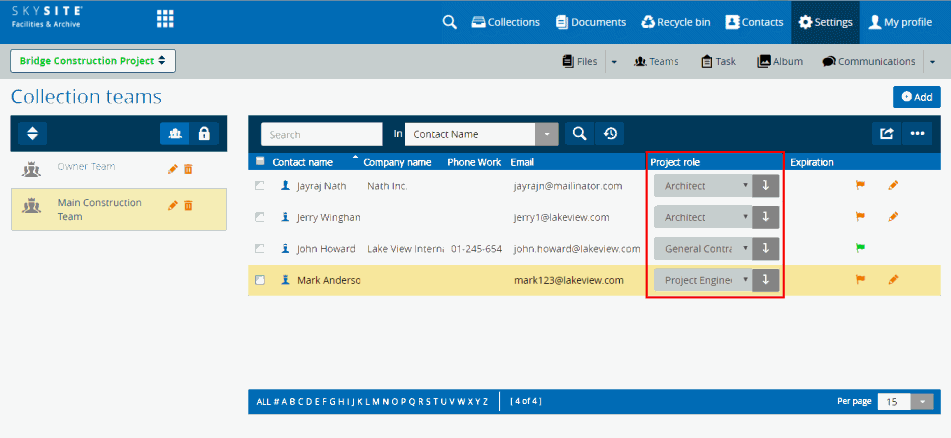Delete Main Construction Team with trash icon

coord(188,205)
